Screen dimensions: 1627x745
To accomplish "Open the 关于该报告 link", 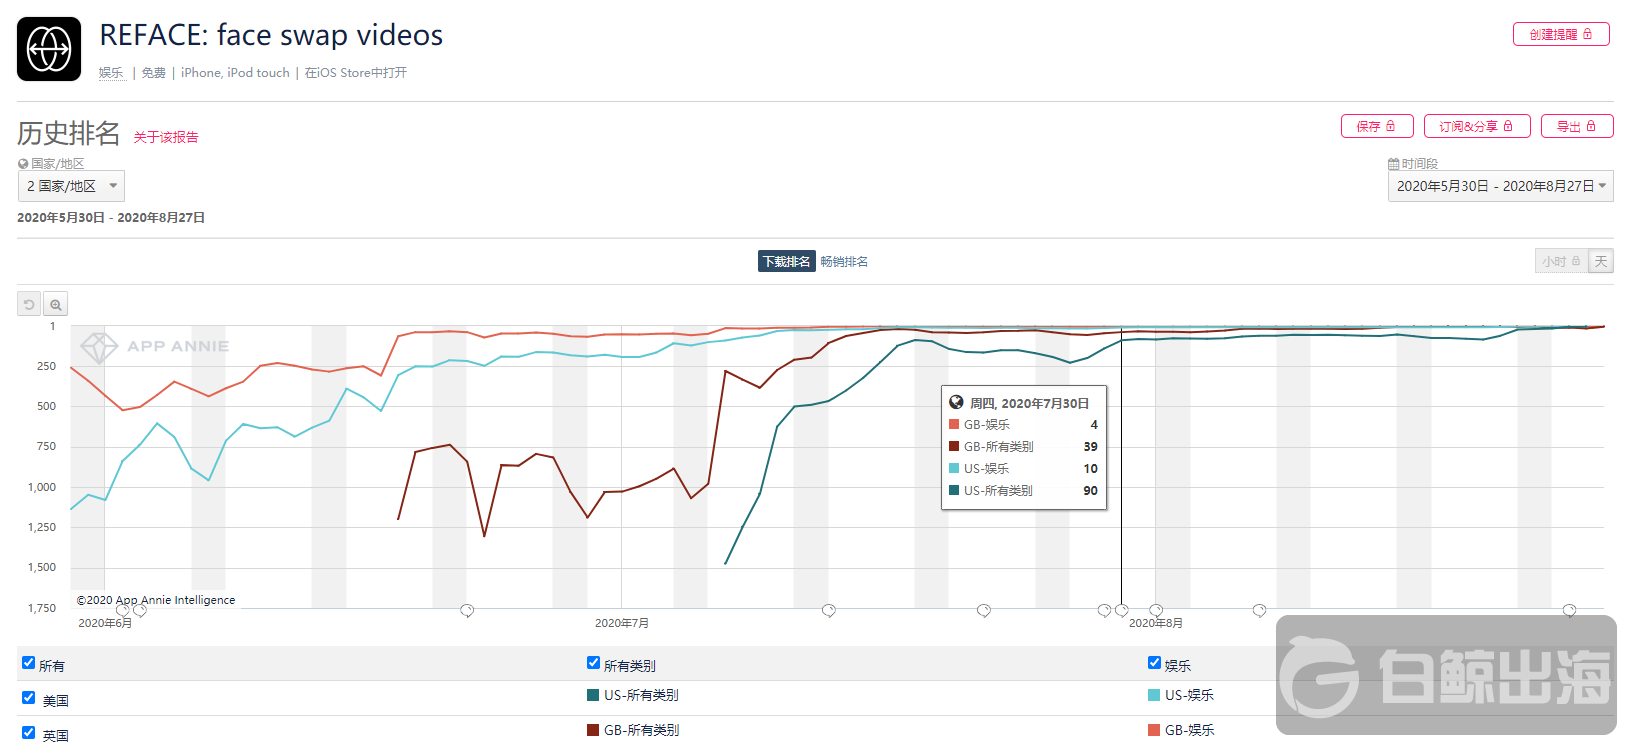I will tap(166, 137).
